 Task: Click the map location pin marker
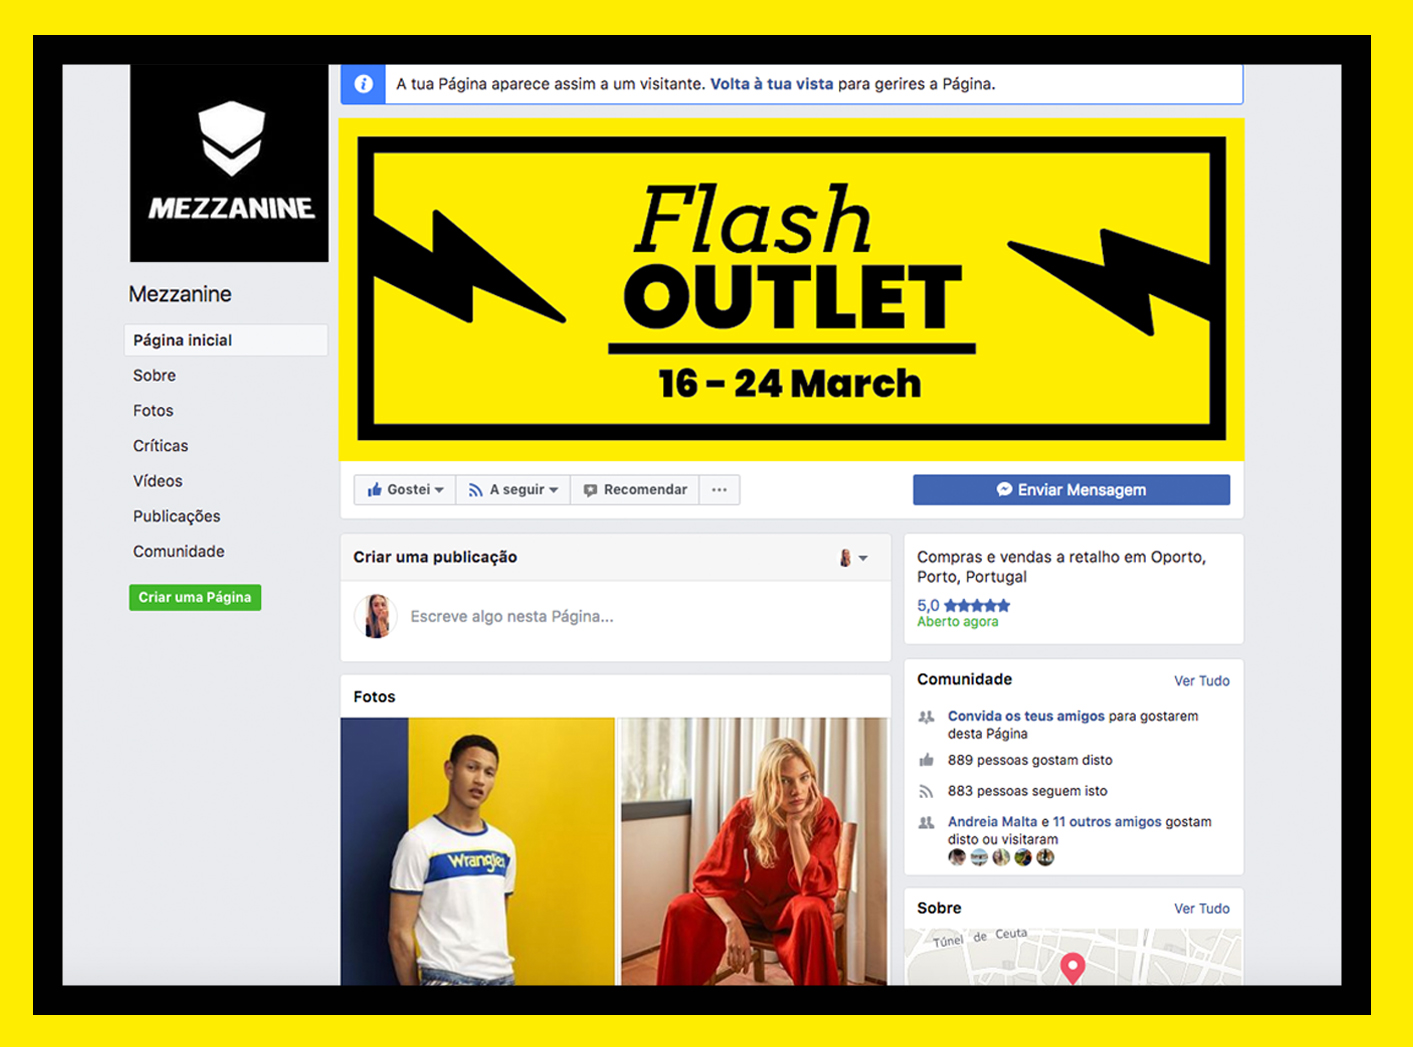[1072, 968]
